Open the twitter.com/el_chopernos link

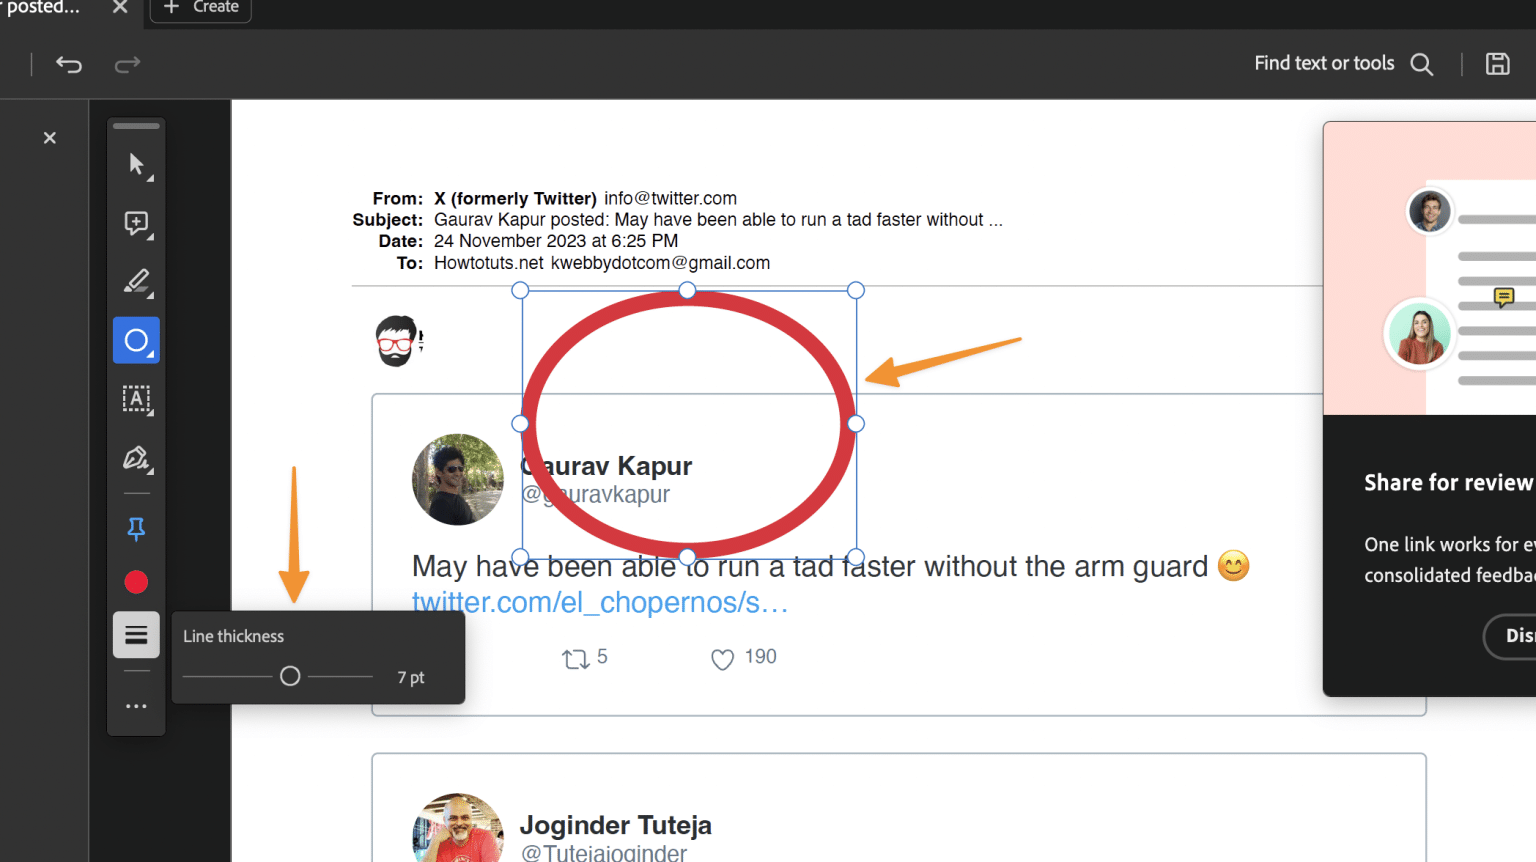pos(600,603)
